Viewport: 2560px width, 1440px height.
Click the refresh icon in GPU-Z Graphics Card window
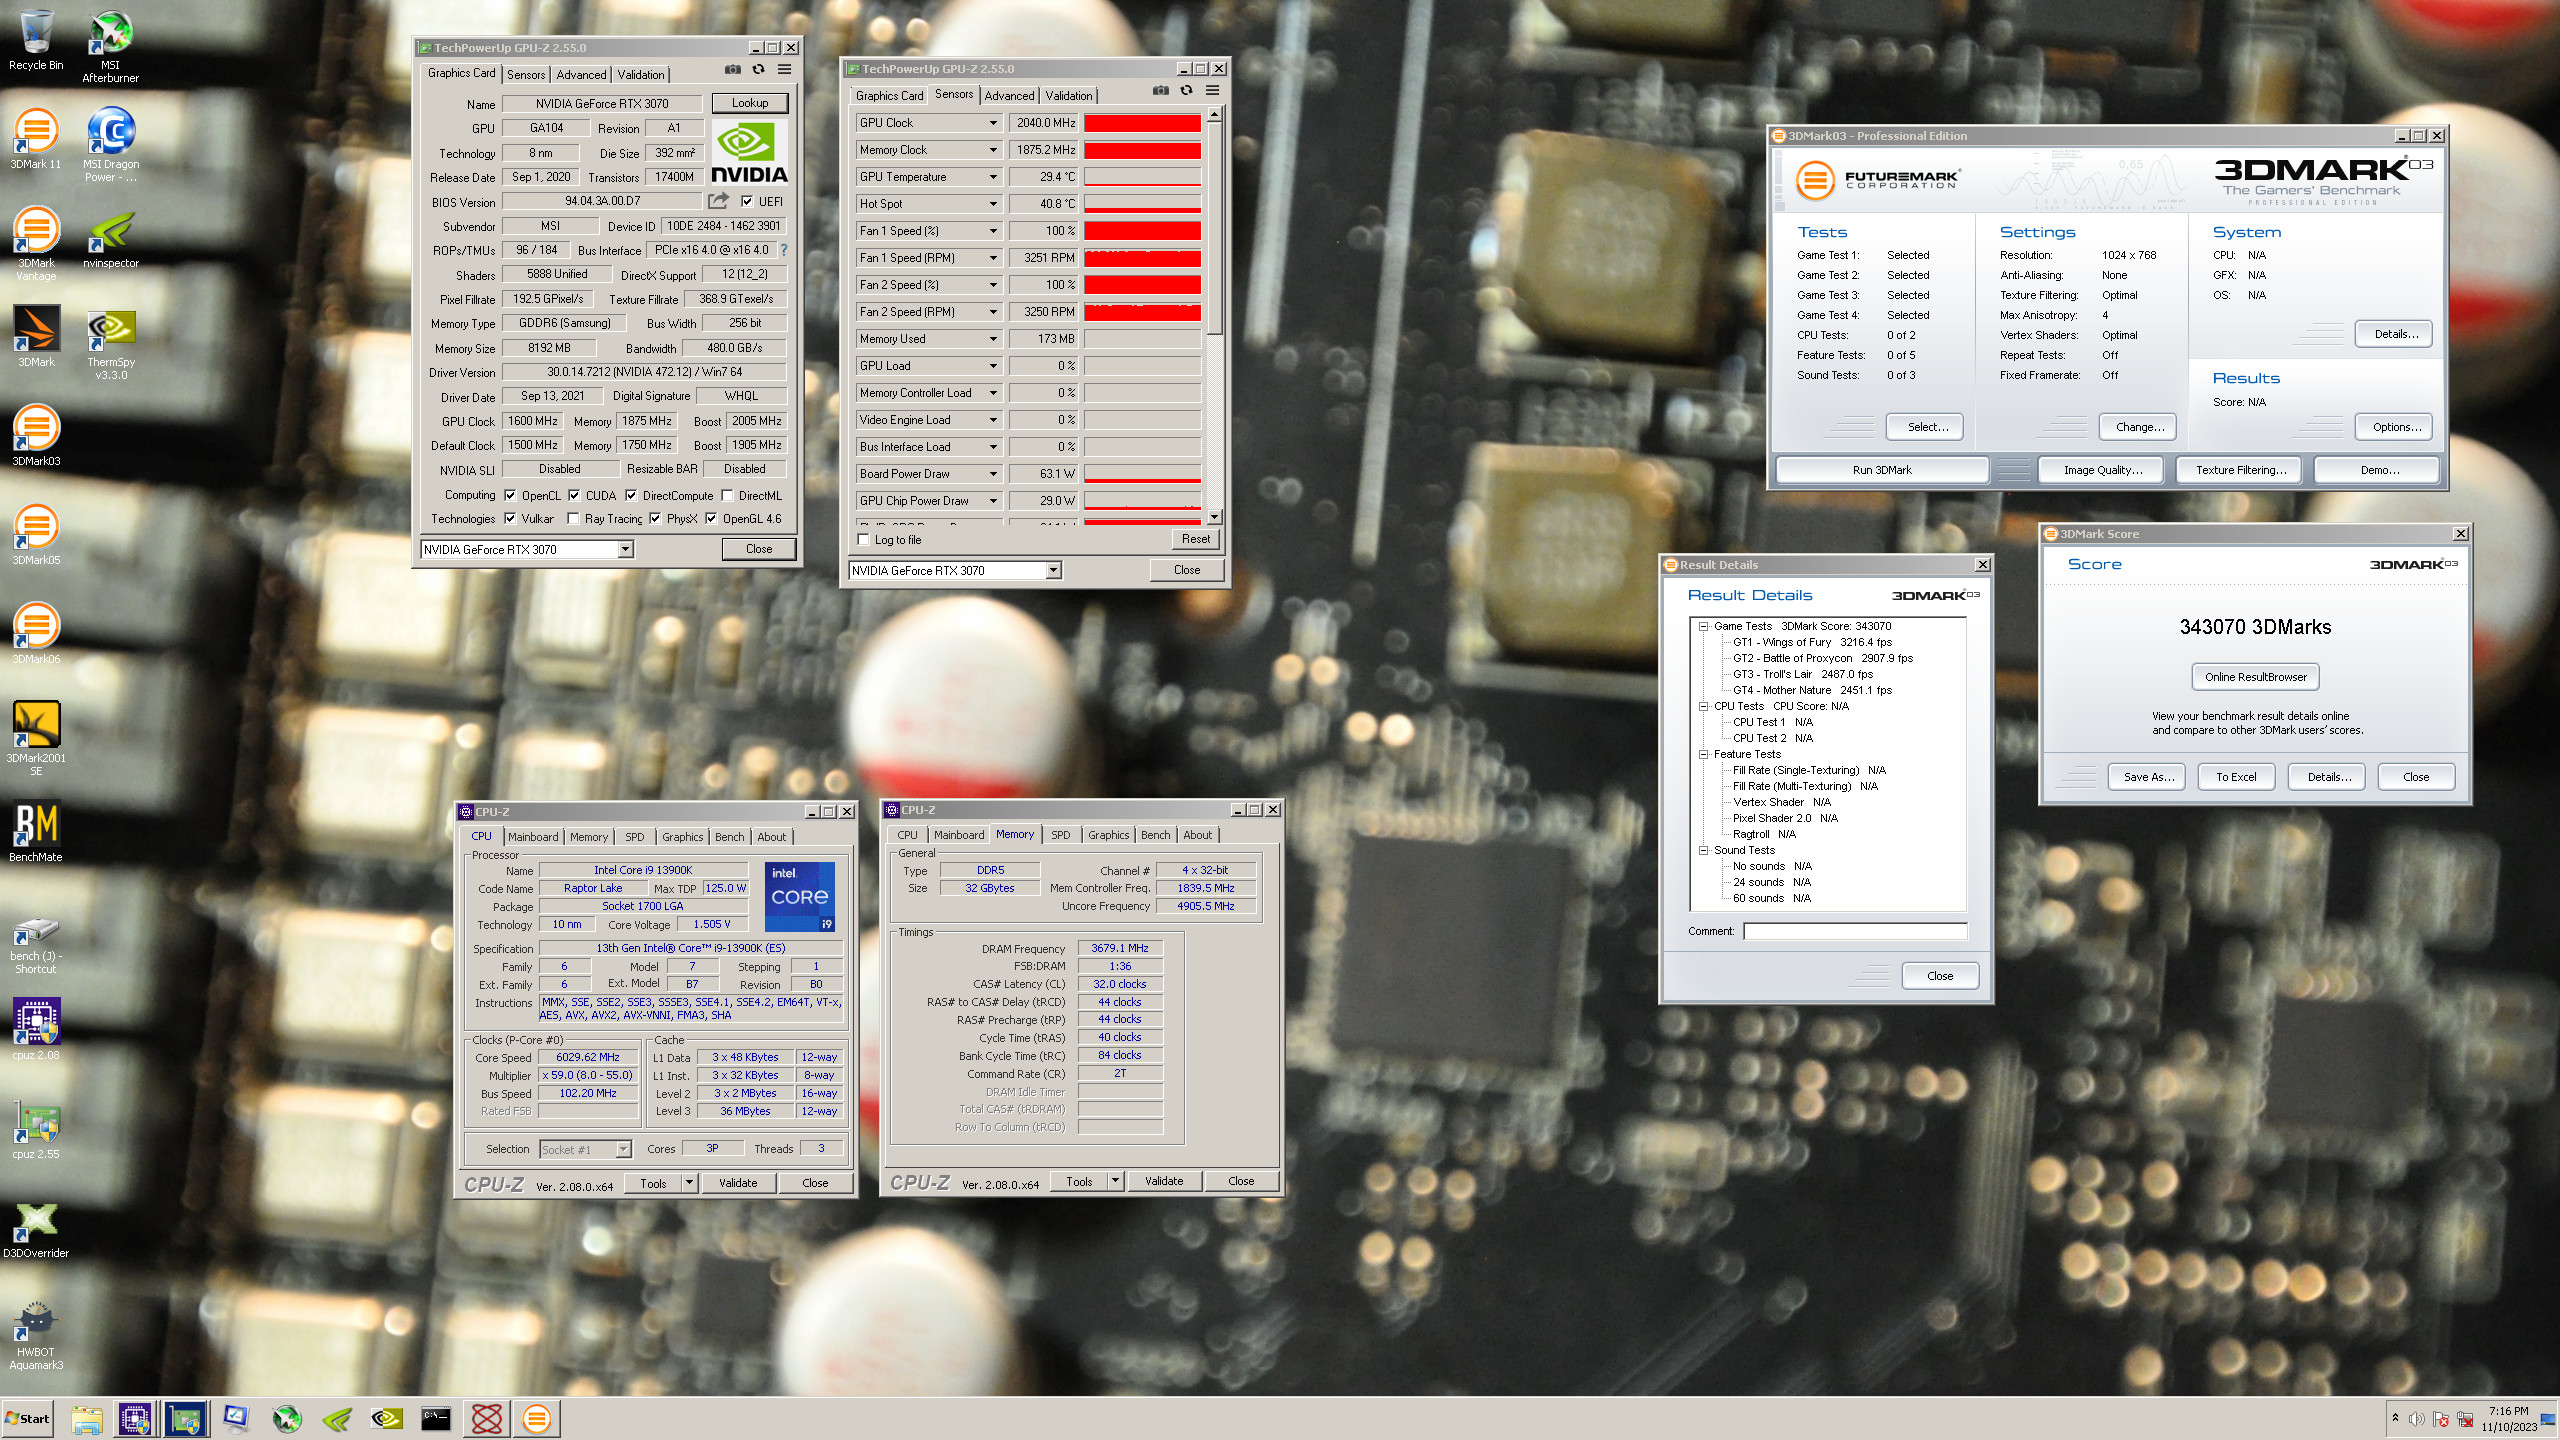[x=759, y=69]
